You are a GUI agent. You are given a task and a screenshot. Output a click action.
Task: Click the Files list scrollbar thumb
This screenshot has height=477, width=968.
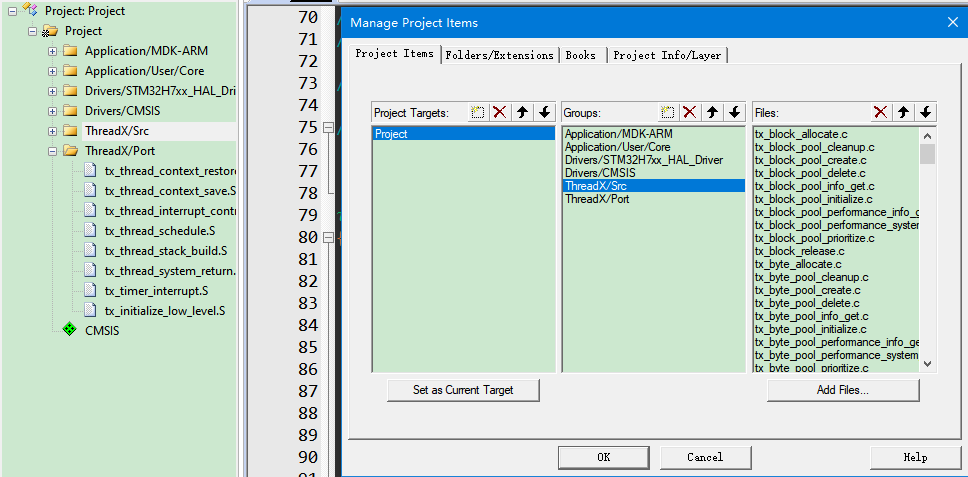tap(927, 154)
